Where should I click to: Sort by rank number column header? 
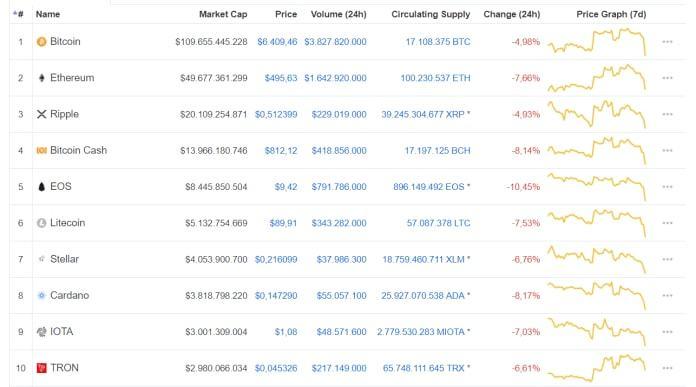18,14
